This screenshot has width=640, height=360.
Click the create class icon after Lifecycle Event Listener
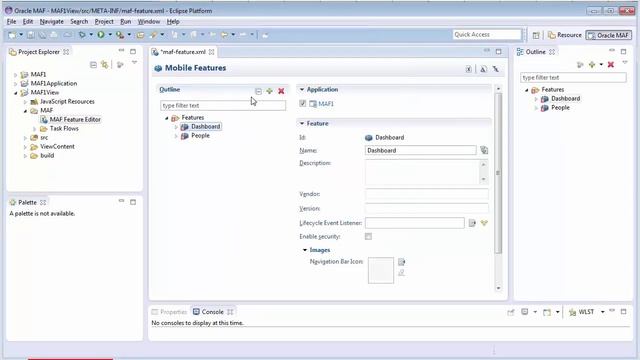484,223
